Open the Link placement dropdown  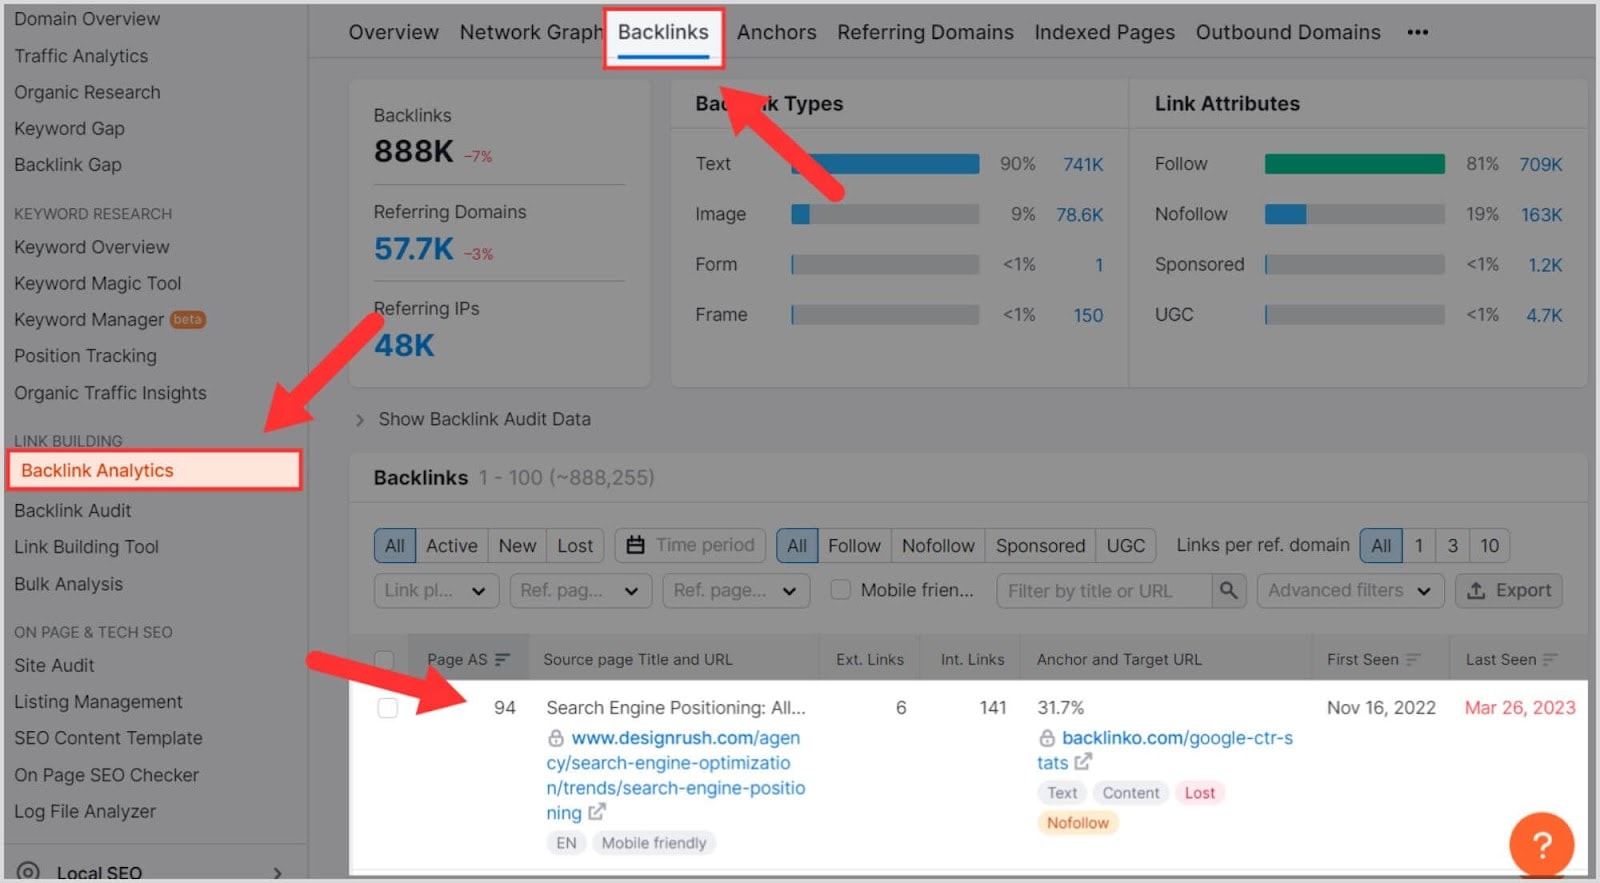coord(435,591)
